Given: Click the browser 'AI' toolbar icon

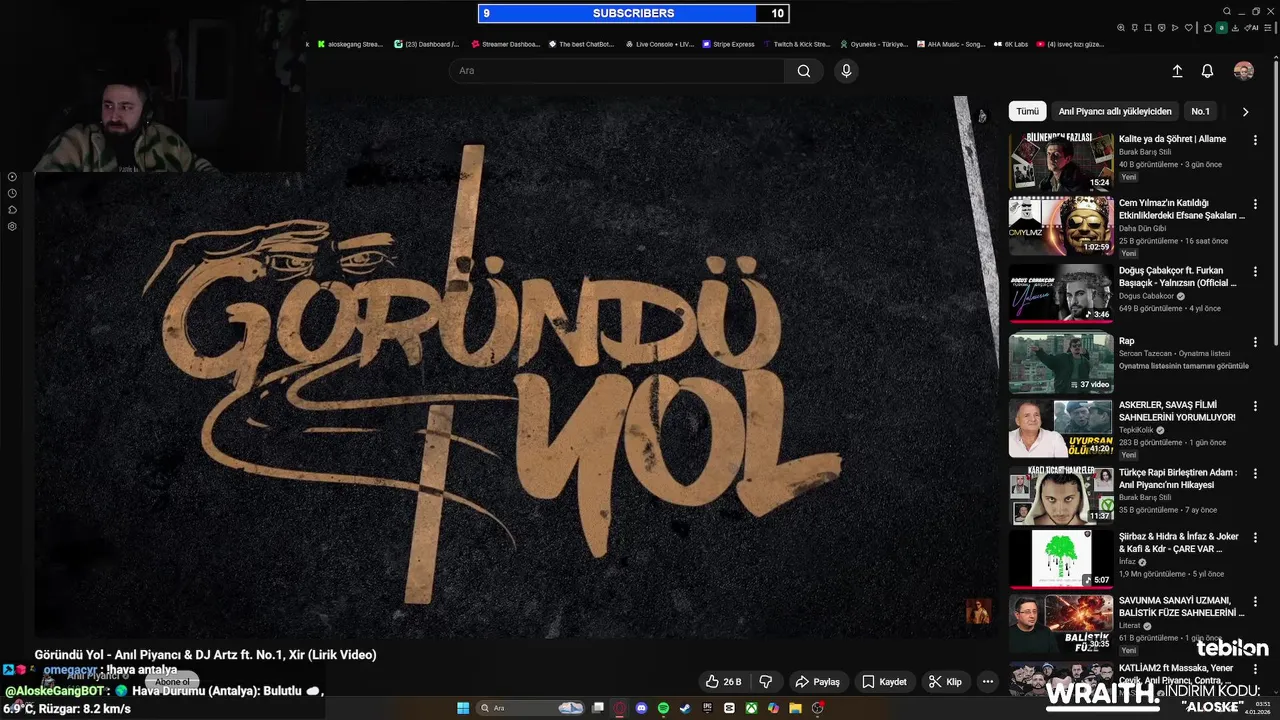Looking at the screenshot, I should click(1251, 28).
